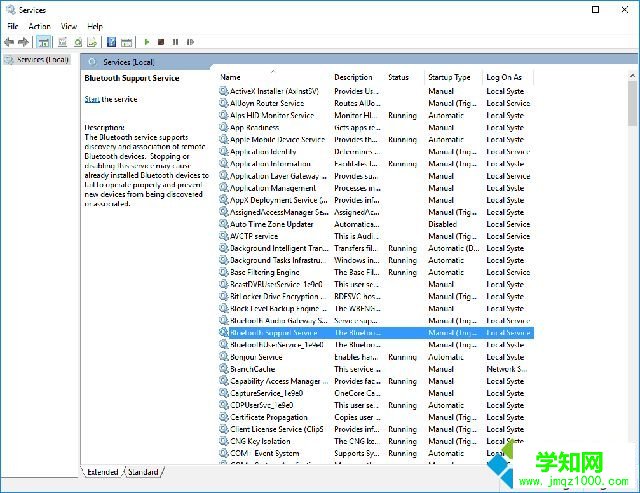Switch to the Extended tab
640x493 pixels.
(x=102, y=472)
